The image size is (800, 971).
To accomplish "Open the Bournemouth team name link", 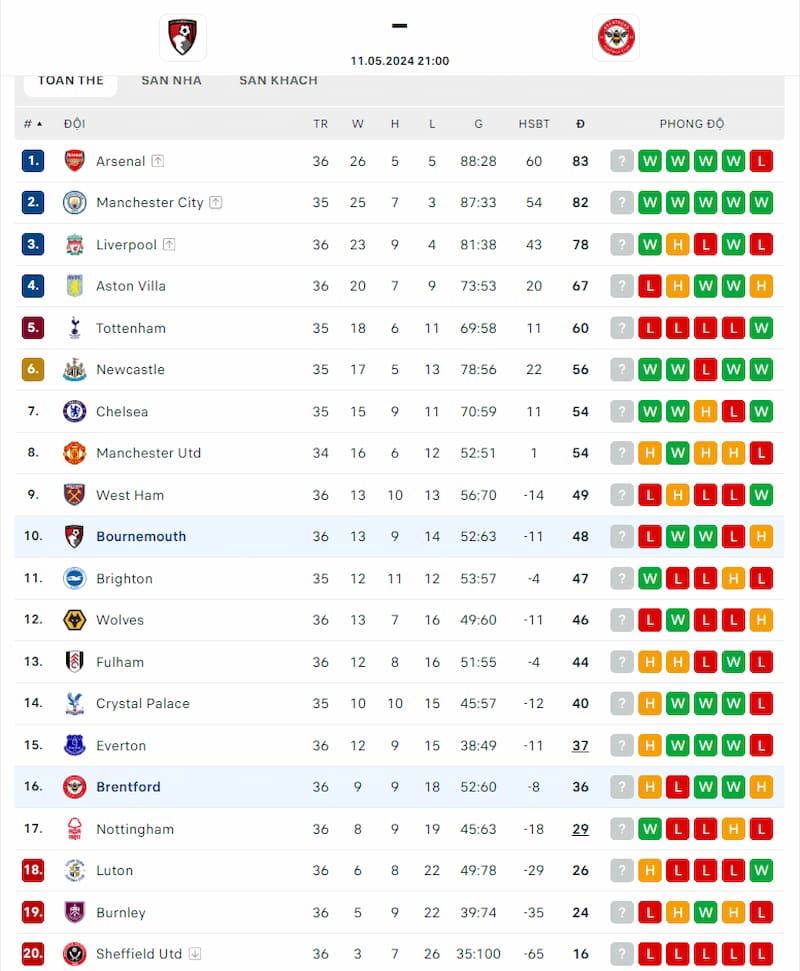I will coord(141,536).
